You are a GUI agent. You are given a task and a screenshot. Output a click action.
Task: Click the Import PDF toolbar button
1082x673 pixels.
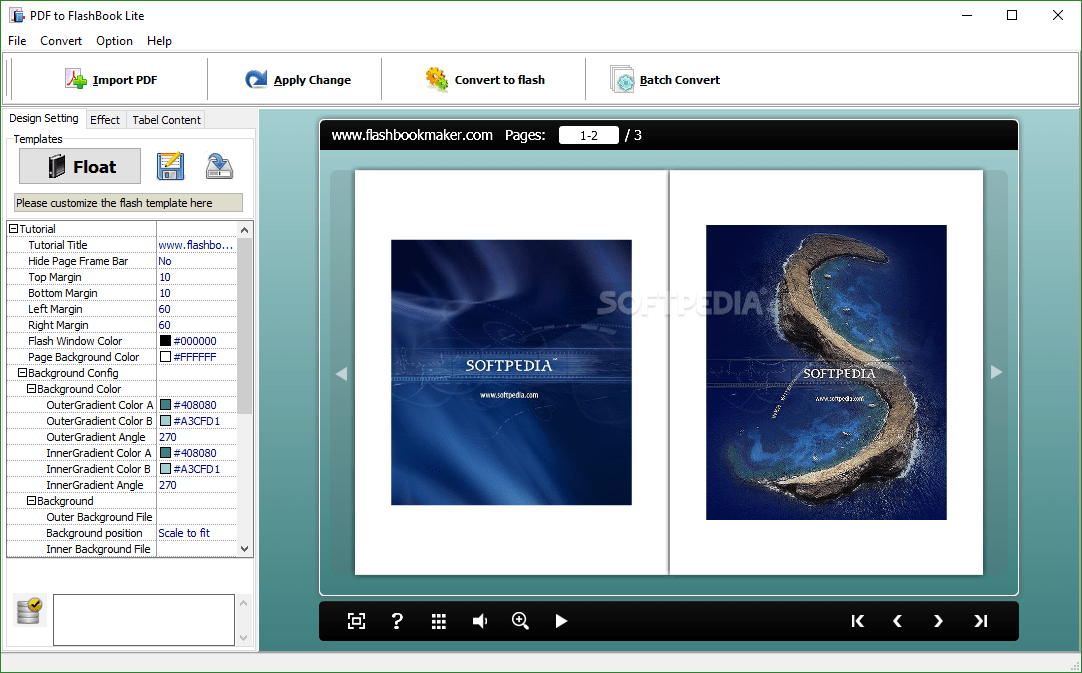111,80
